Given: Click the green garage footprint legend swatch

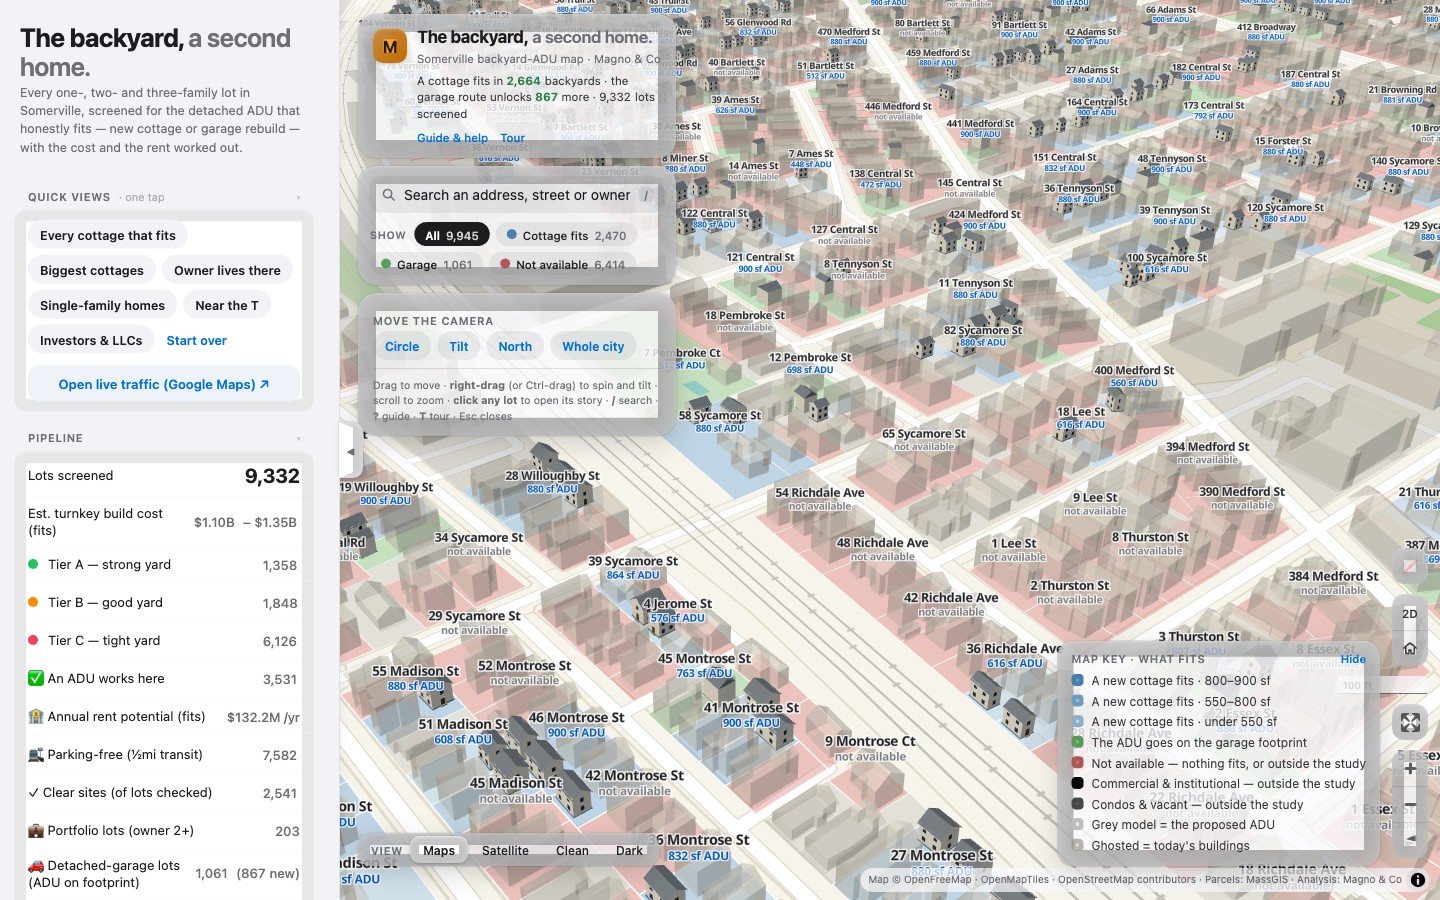Looking at the screenshot, I should (x=1078, y=742).
